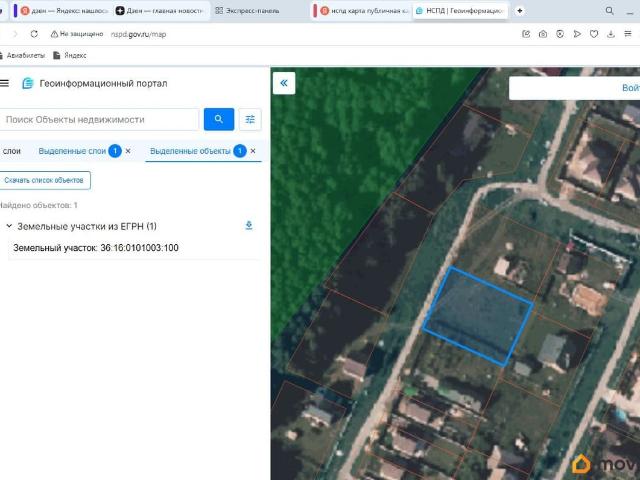Click the Геоинформационный портал logo icon
Viewport: 640px width, 480px height.
(x=28, y=83)
